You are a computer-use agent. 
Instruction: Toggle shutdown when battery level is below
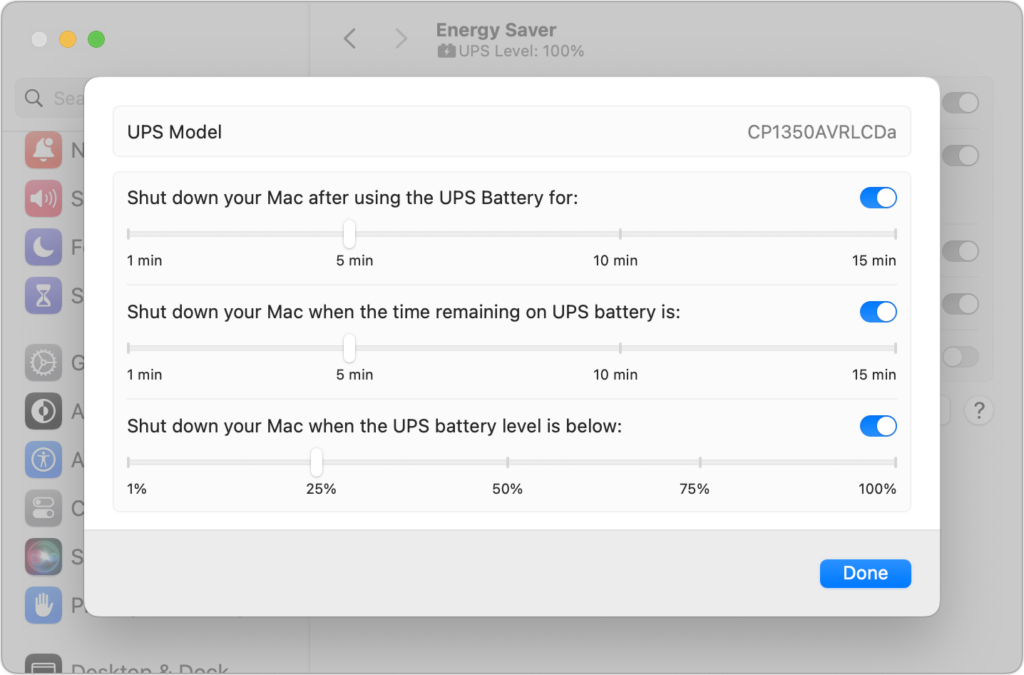pyautogui.click(x=878, y=426)
